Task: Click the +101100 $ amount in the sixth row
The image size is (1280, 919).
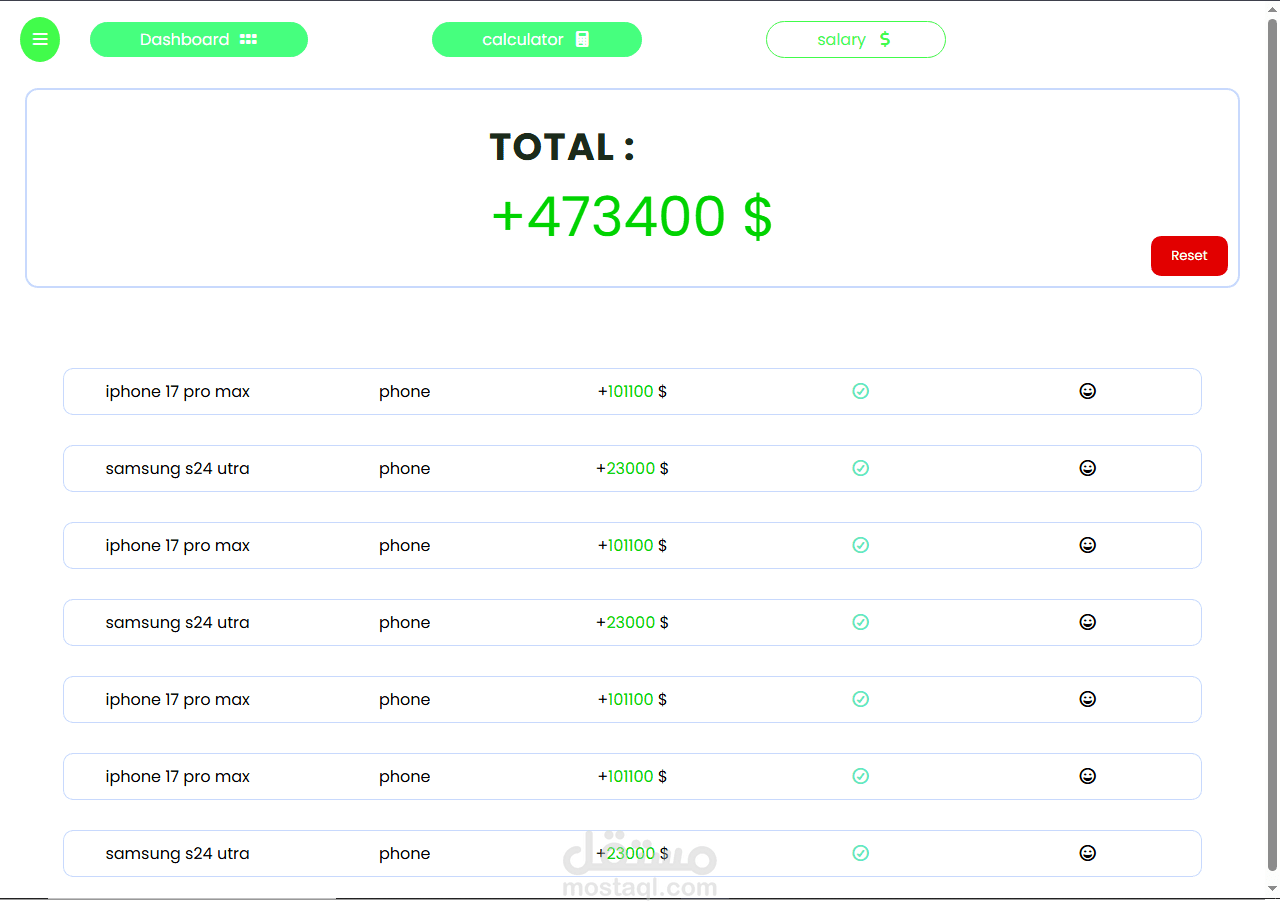Action: [x=632, y=777]
